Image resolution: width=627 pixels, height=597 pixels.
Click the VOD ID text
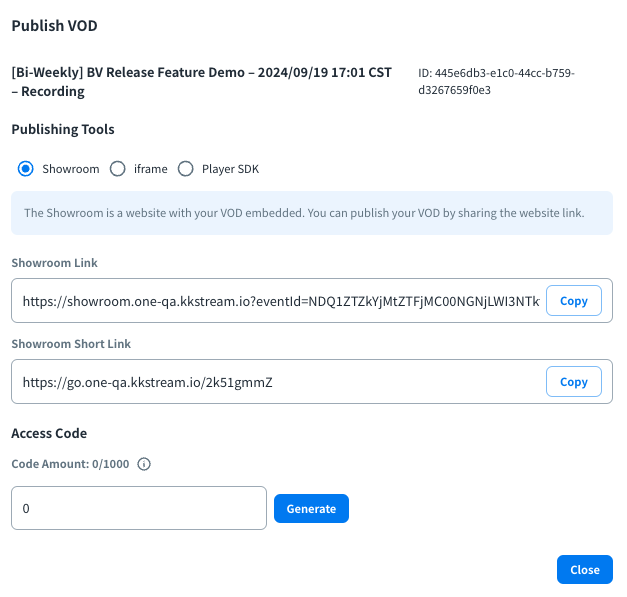coord(496,82)
